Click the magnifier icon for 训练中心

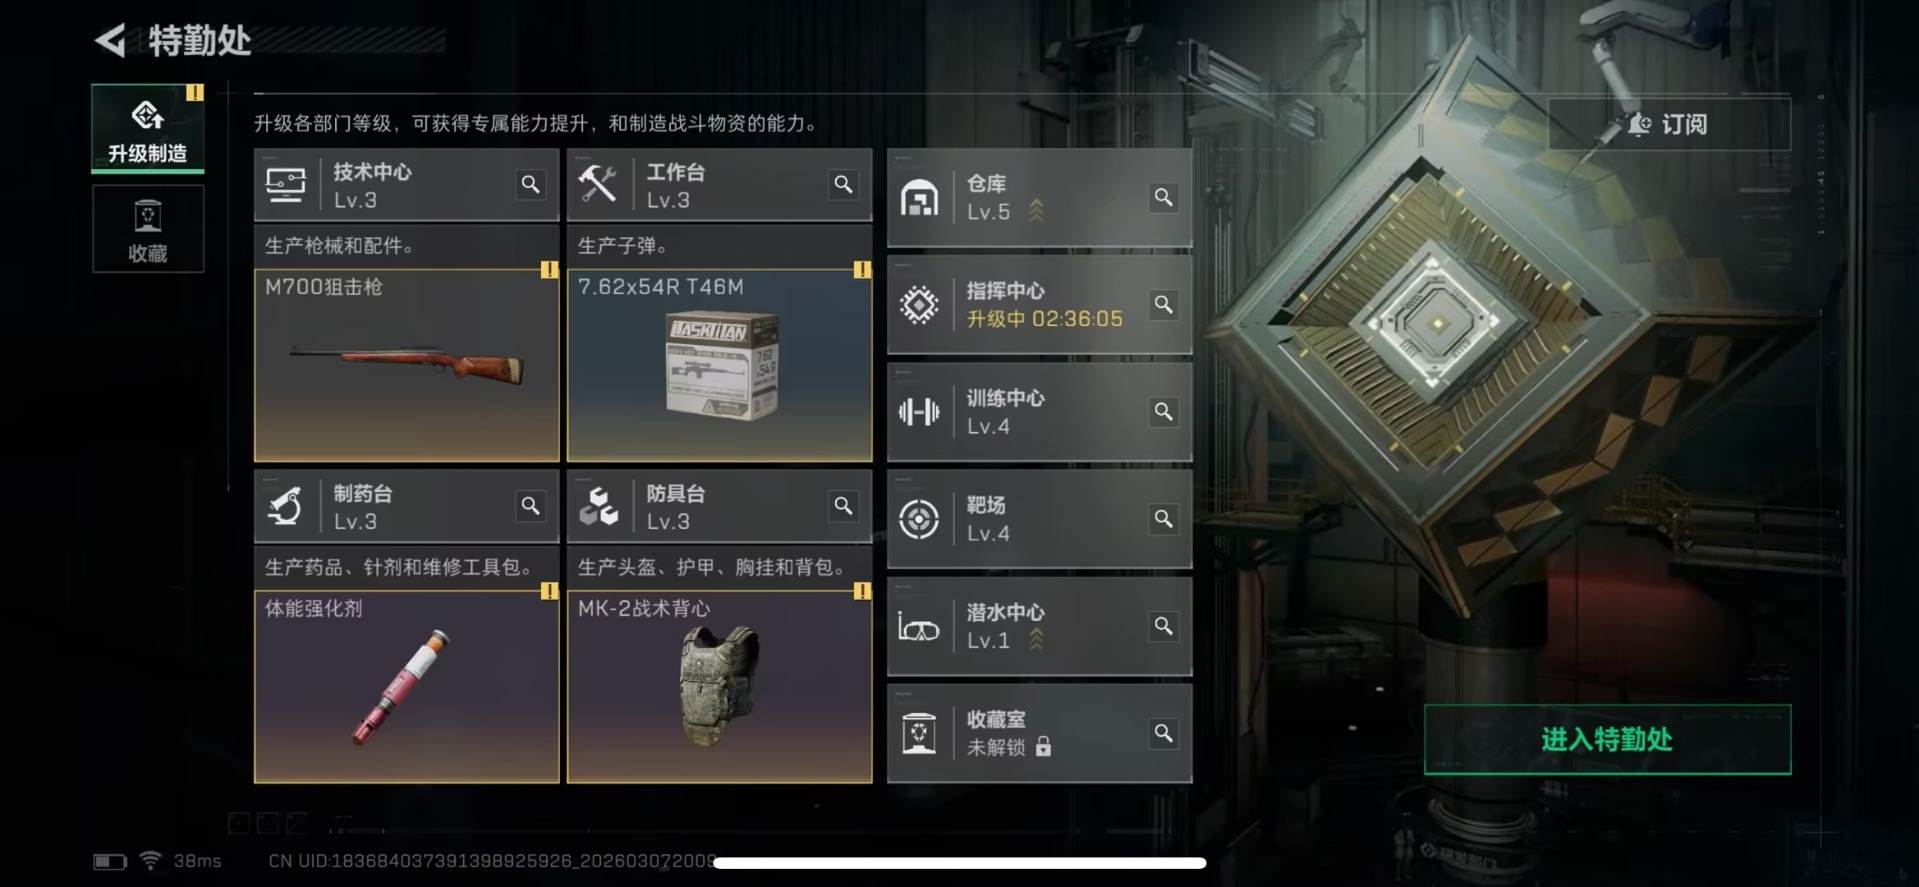tap(1163, 411)
